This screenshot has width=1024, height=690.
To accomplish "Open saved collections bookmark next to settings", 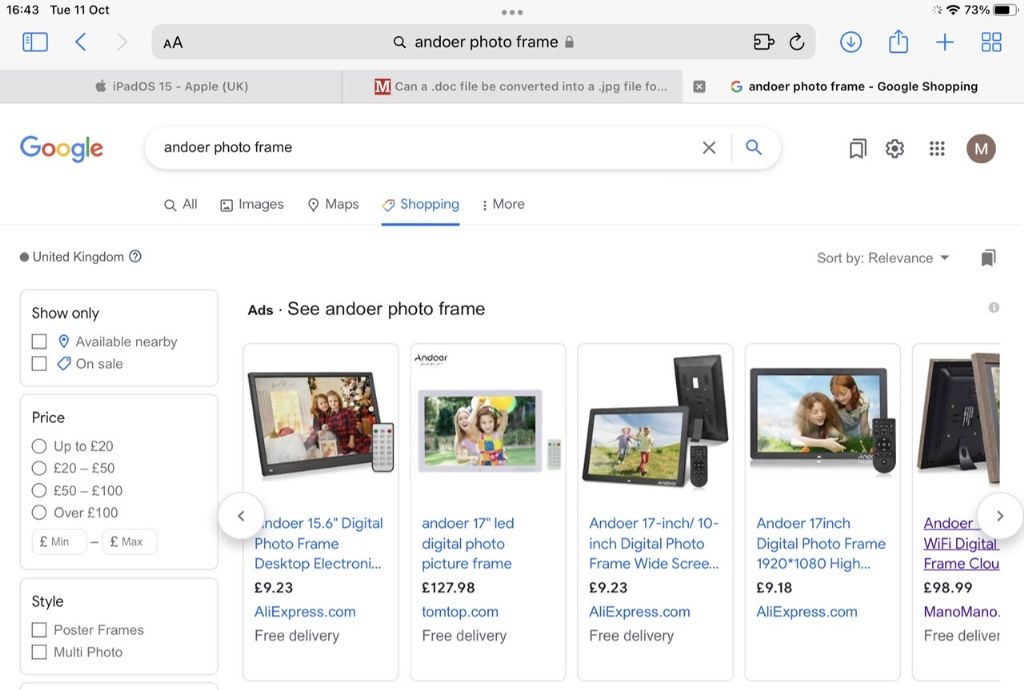I will (857, 149).
